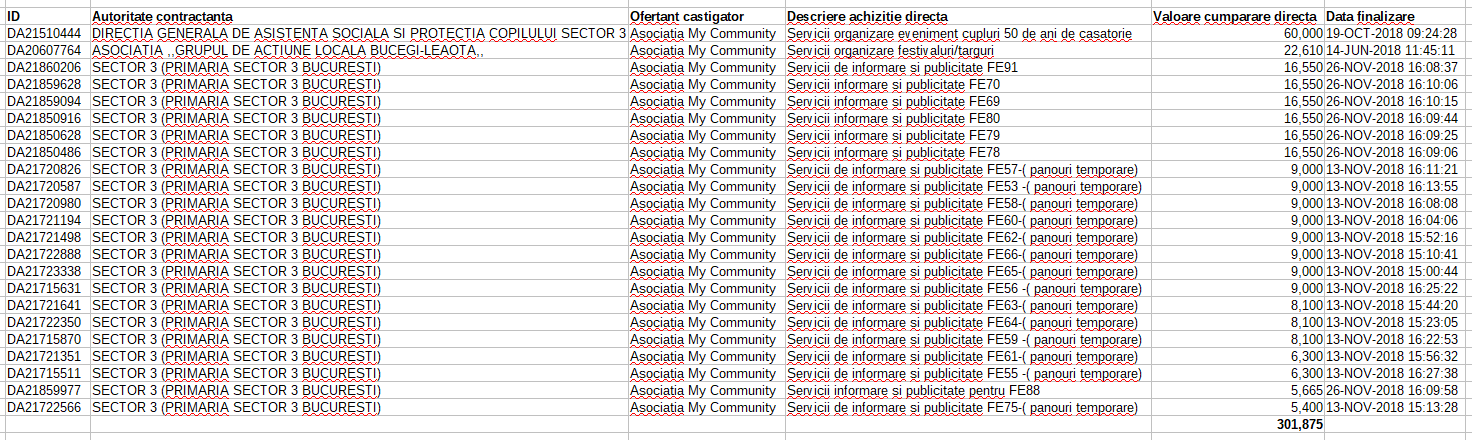Click the total cell showing 301,875
The width and height of the screenshot is (1472, 440).
click(x=1299, y=425)
